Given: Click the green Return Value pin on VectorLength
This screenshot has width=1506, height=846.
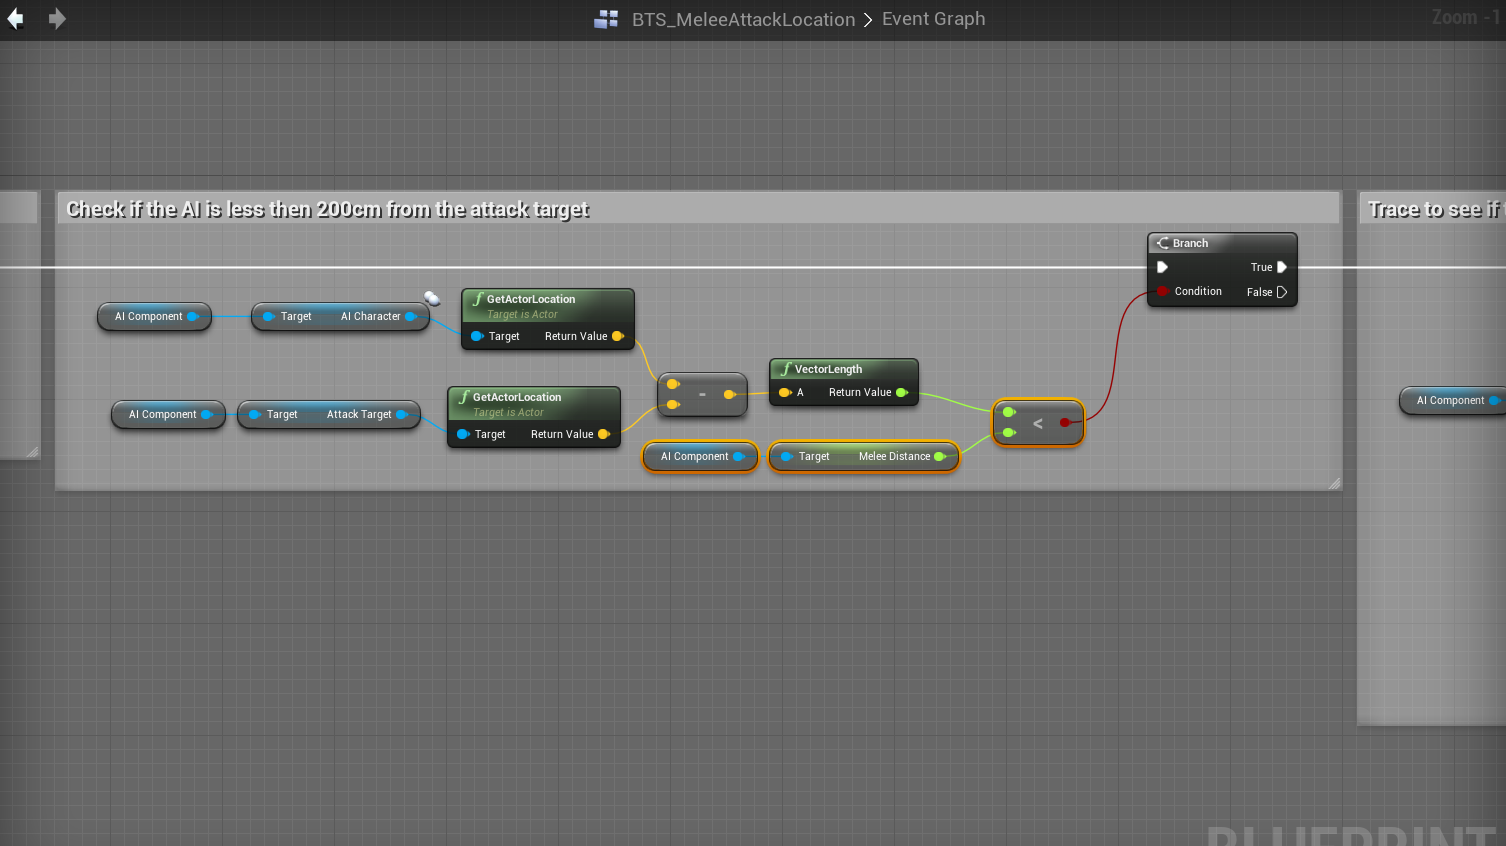Looking at the screenshot, I should tap(902, 392).
